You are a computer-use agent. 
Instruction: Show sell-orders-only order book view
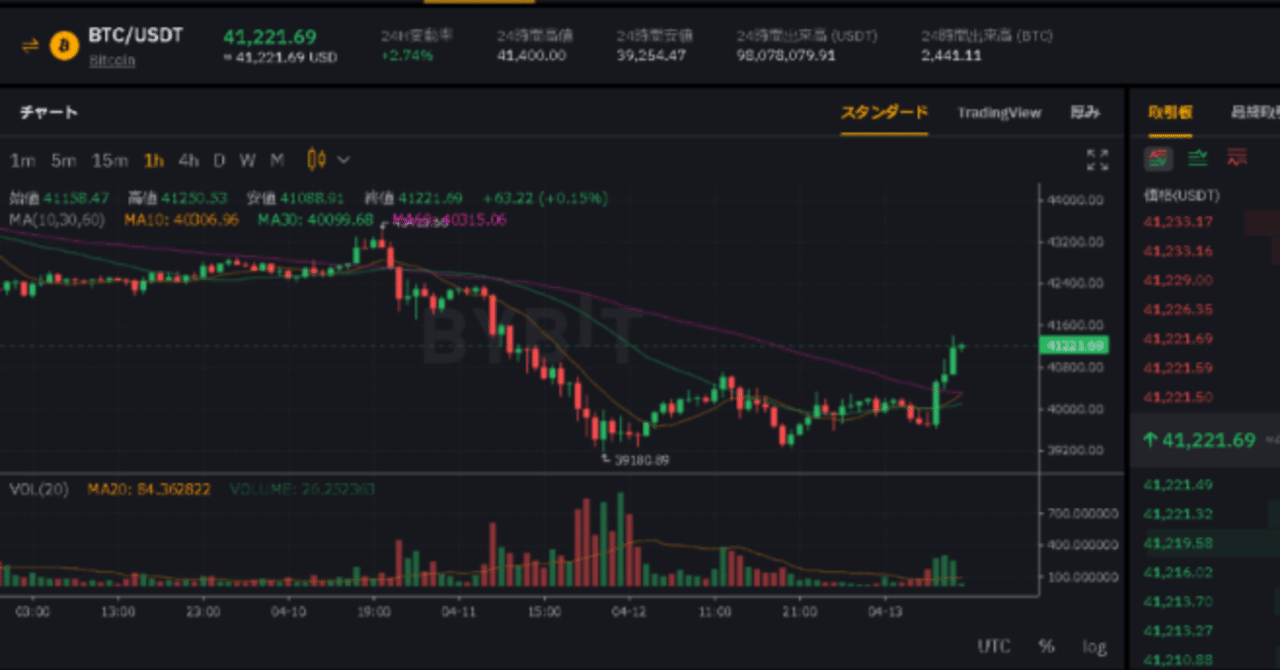1237,157
